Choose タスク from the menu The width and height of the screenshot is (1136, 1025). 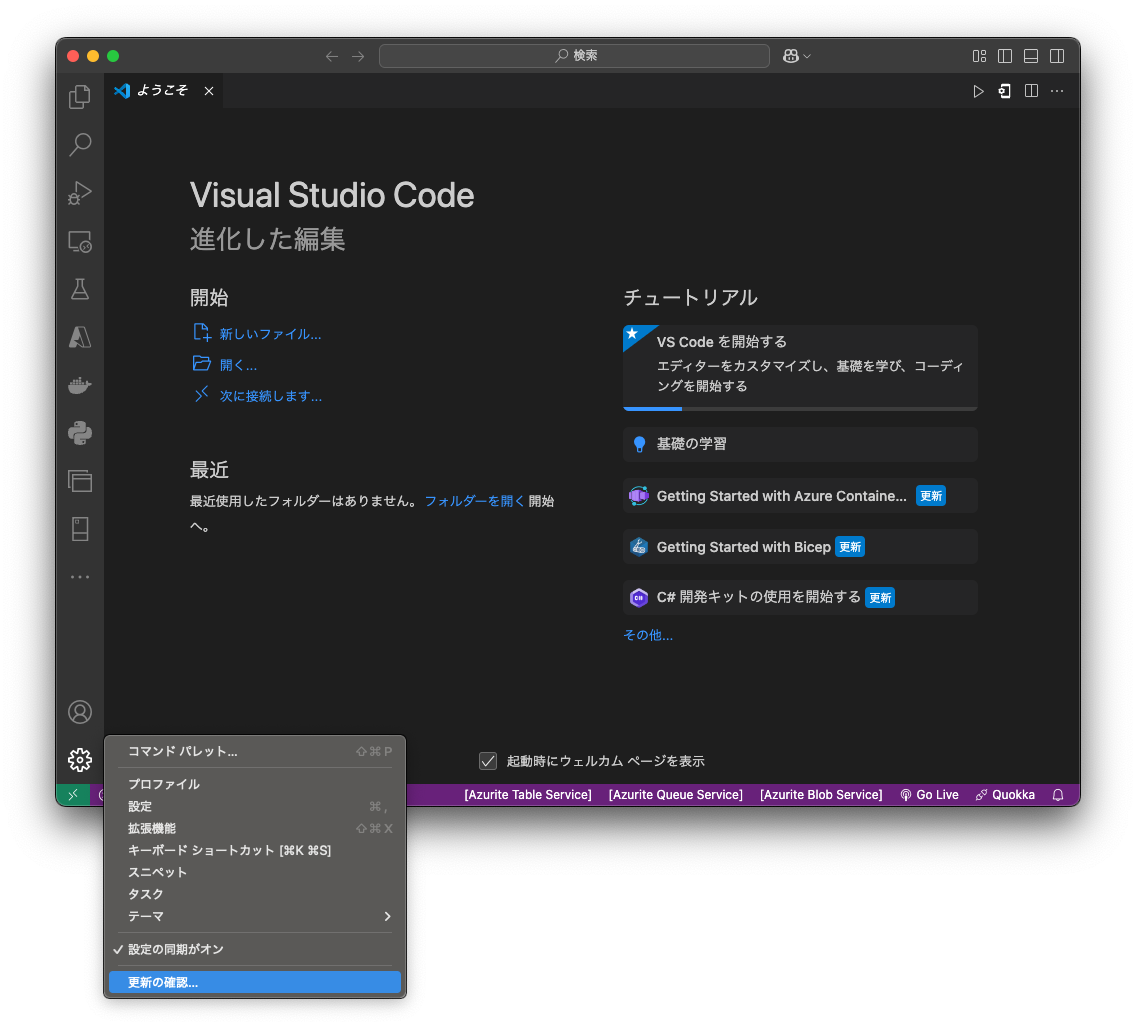(254, 895)
